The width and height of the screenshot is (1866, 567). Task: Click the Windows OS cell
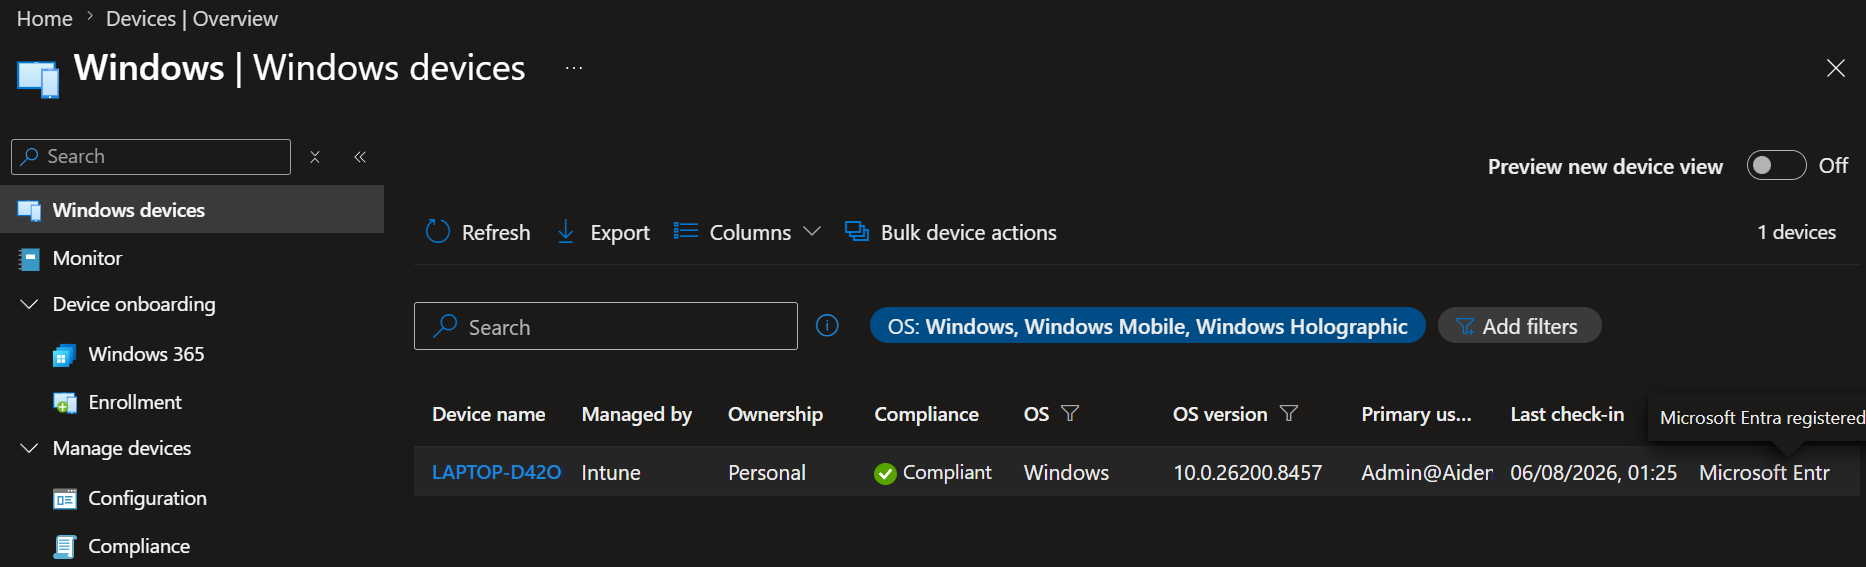[x=1066, y=472]
